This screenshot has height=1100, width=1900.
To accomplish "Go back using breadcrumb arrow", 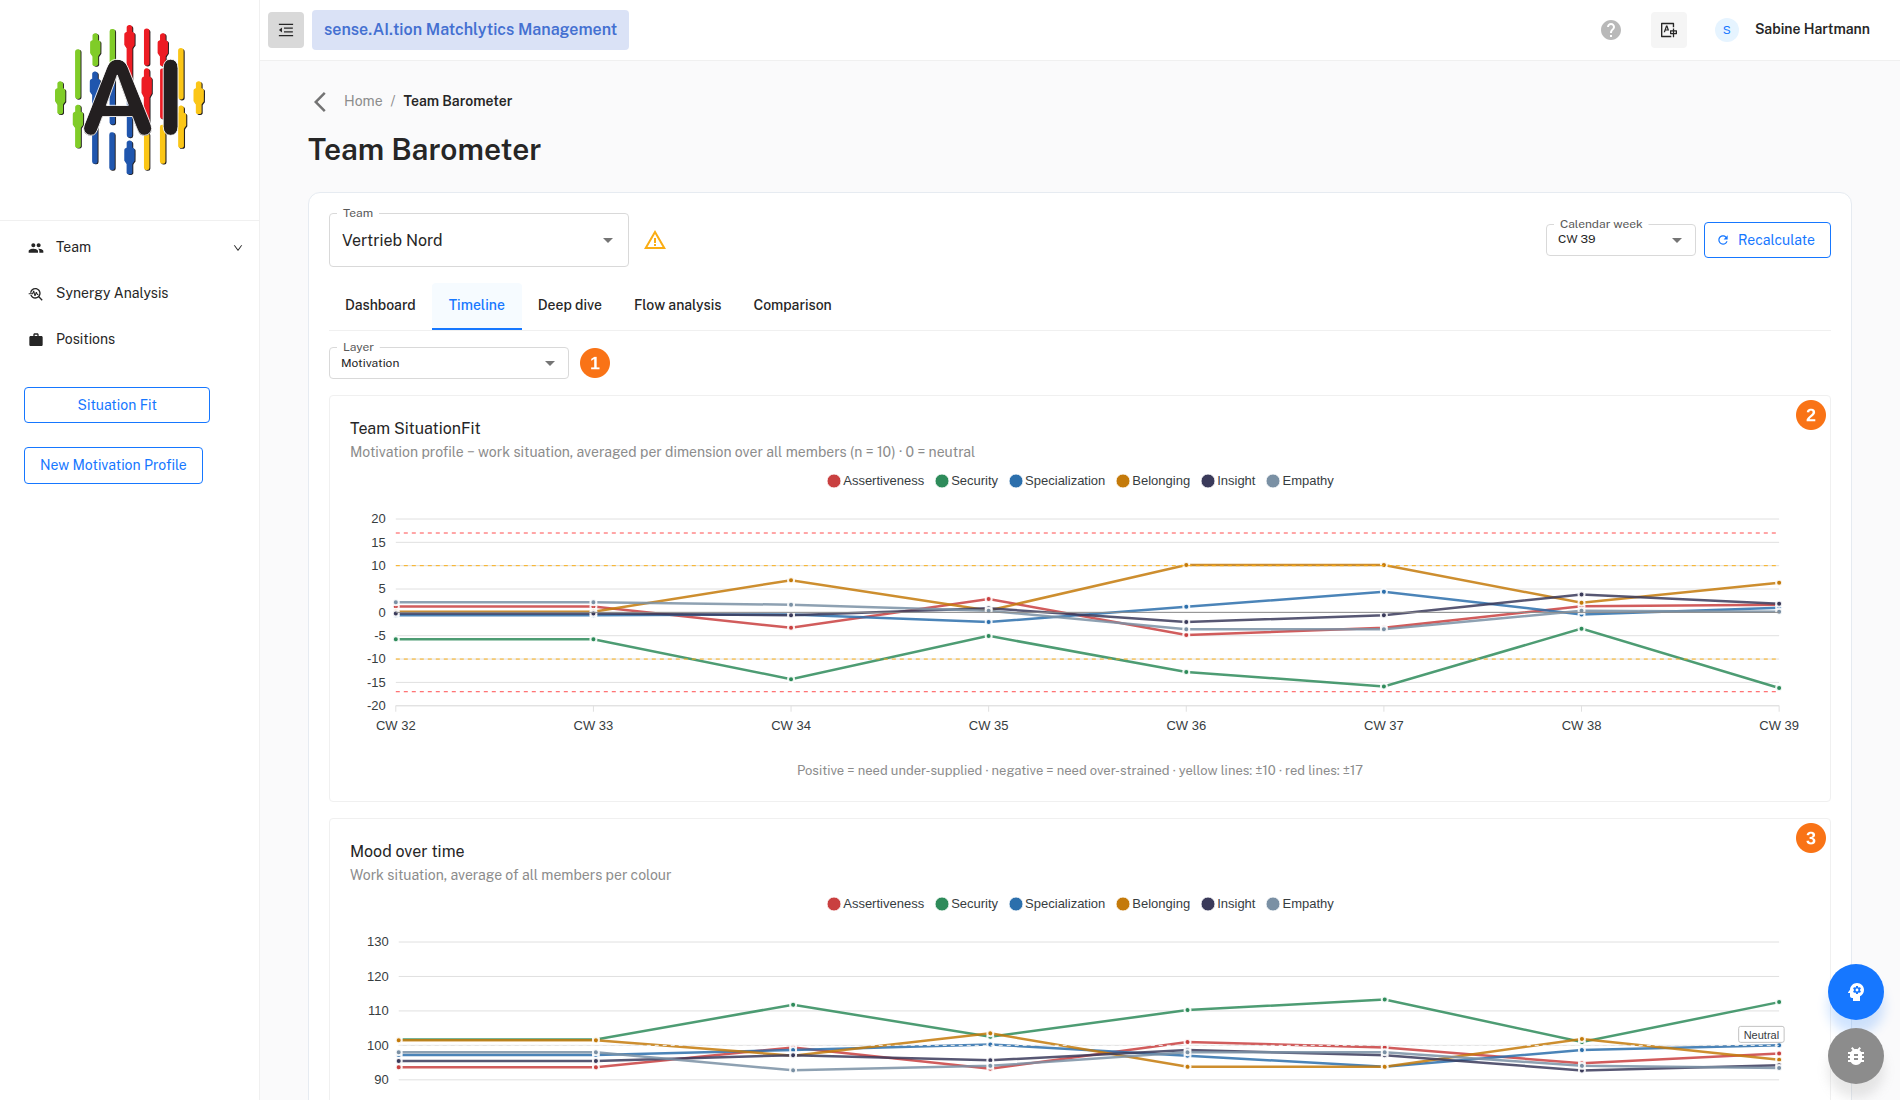I will [320, 101].
